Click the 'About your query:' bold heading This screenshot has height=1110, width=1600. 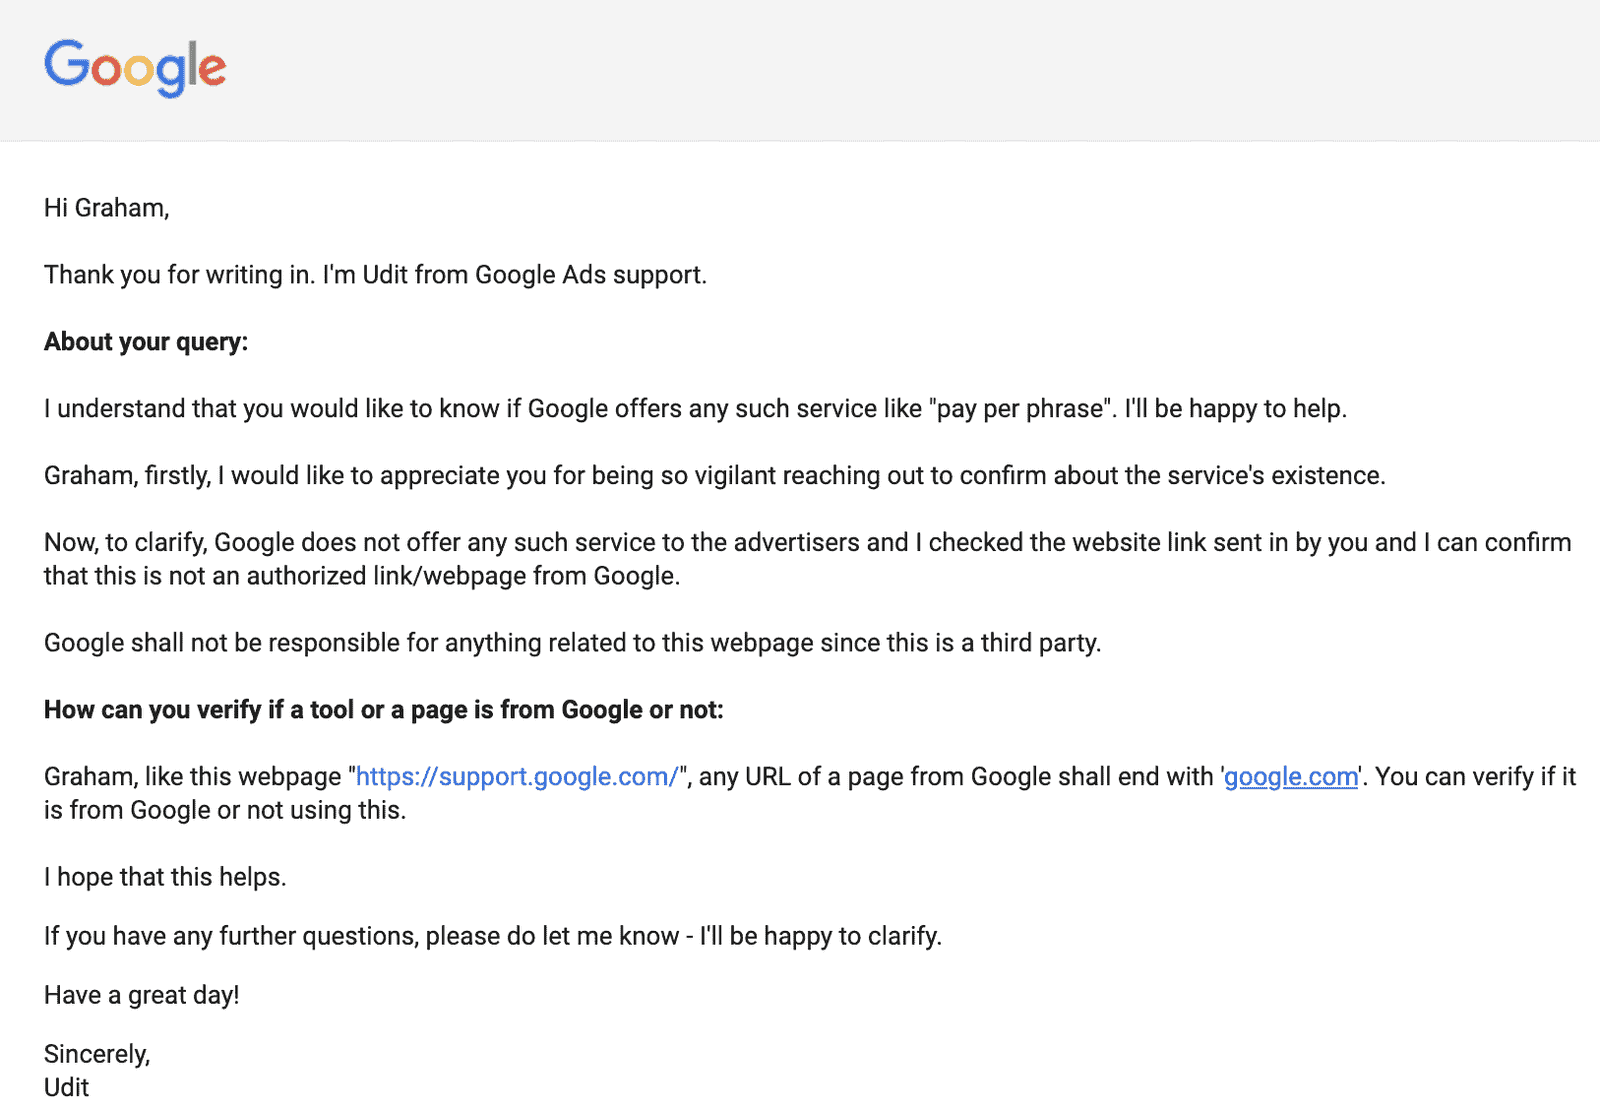pos(146,342)
